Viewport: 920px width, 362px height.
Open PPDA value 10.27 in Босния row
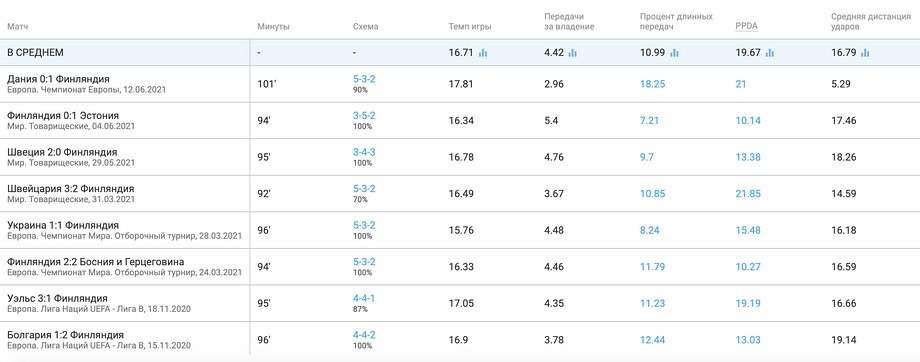click(748, 267)
